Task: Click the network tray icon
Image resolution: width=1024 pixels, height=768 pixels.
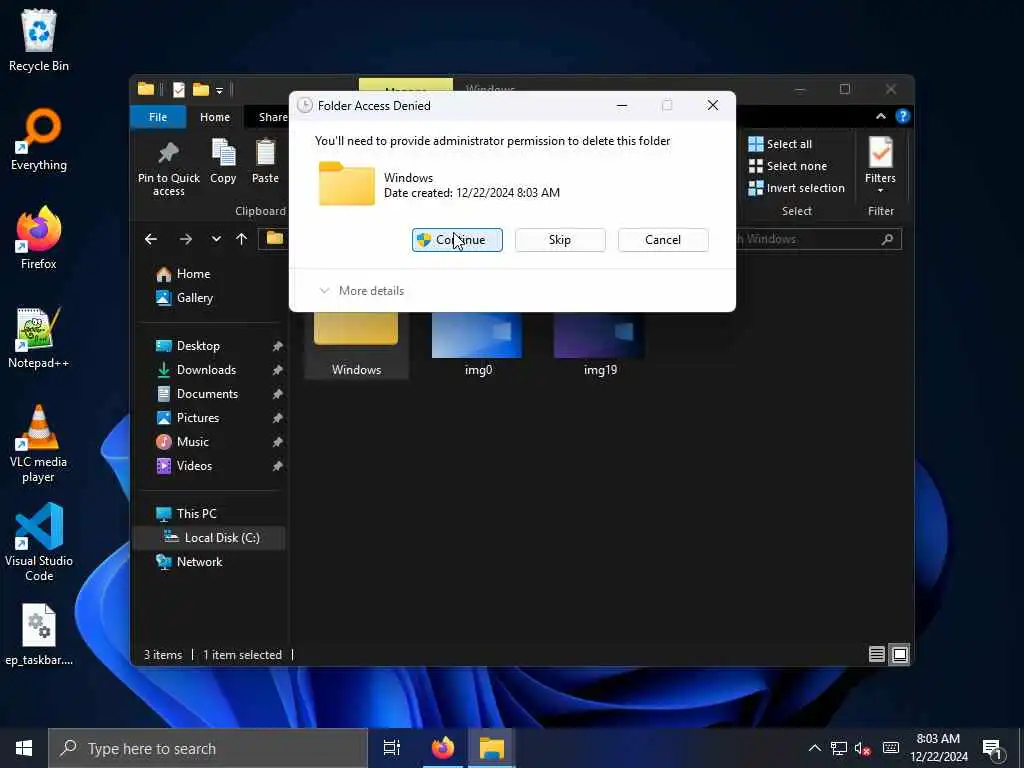Action: tap(839, 748)
